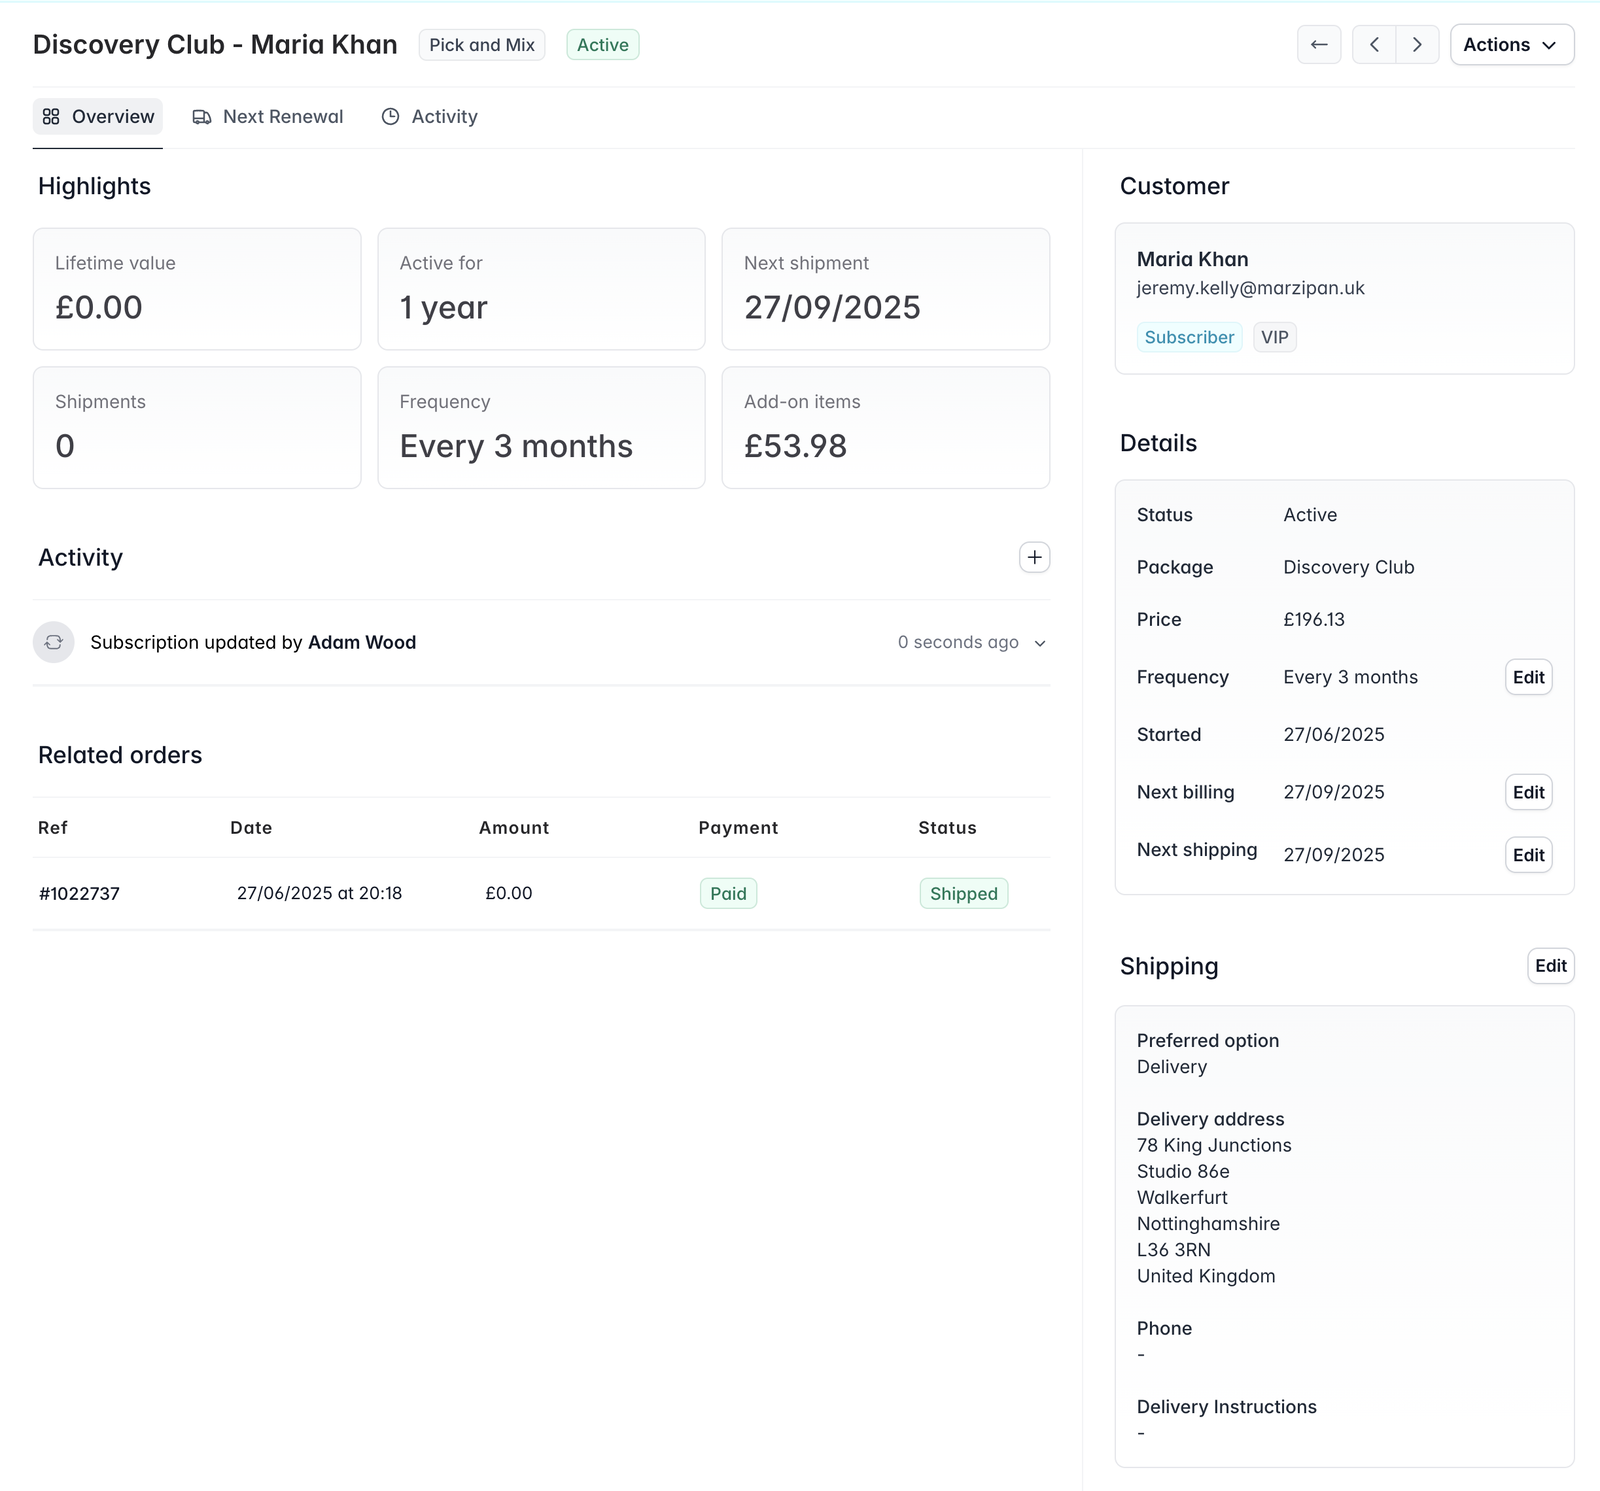Select the Add-on items £53.98 card
The image size is (1600, 1491).
[x=885, y=428]
